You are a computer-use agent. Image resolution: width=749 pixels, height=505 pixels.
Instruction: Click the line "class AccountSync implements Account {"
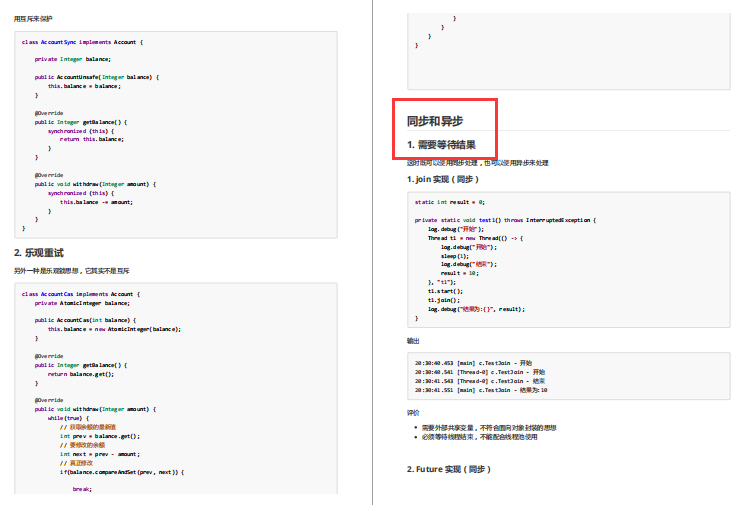tap(82, 42)
